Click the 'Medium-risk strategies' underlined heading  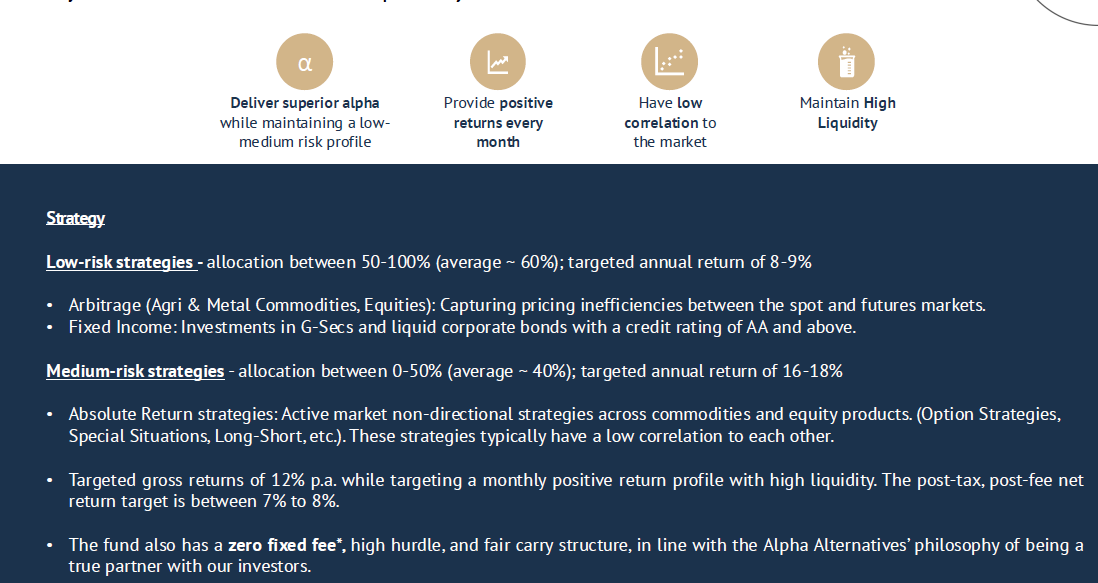(135, 371)
